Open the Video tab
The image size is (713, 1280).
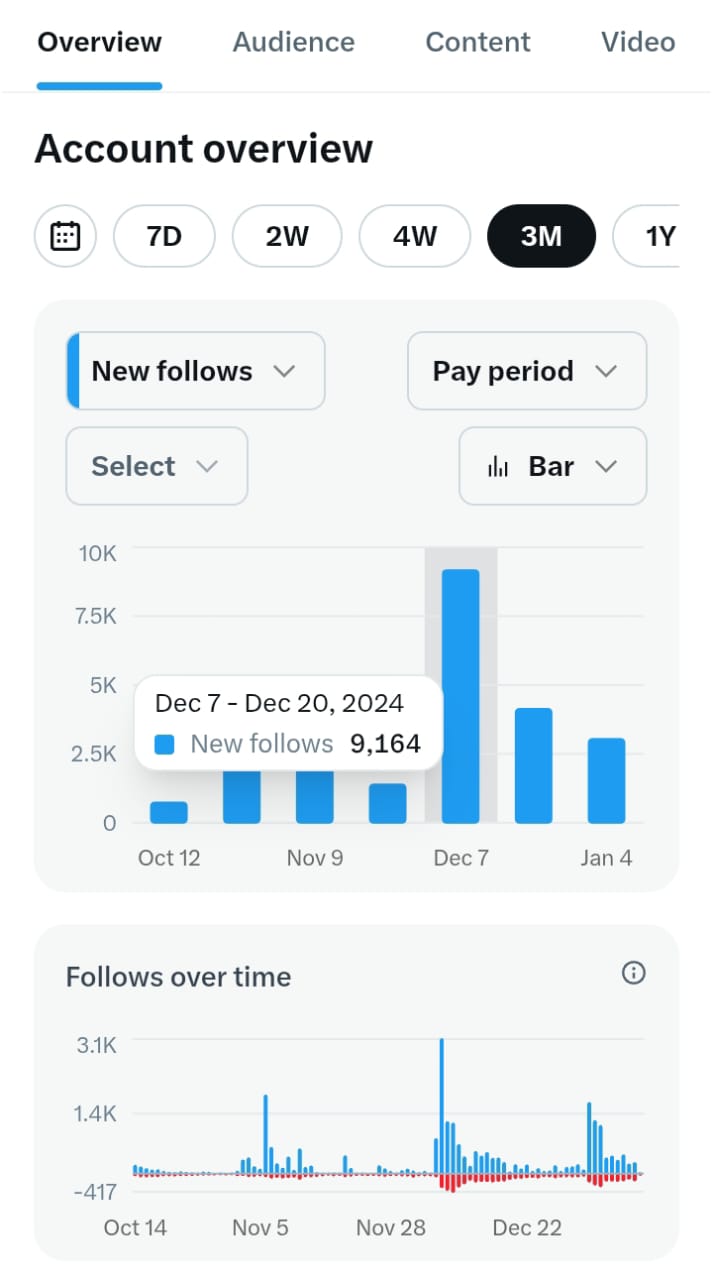pyautogui.click(x=638, y=42)
